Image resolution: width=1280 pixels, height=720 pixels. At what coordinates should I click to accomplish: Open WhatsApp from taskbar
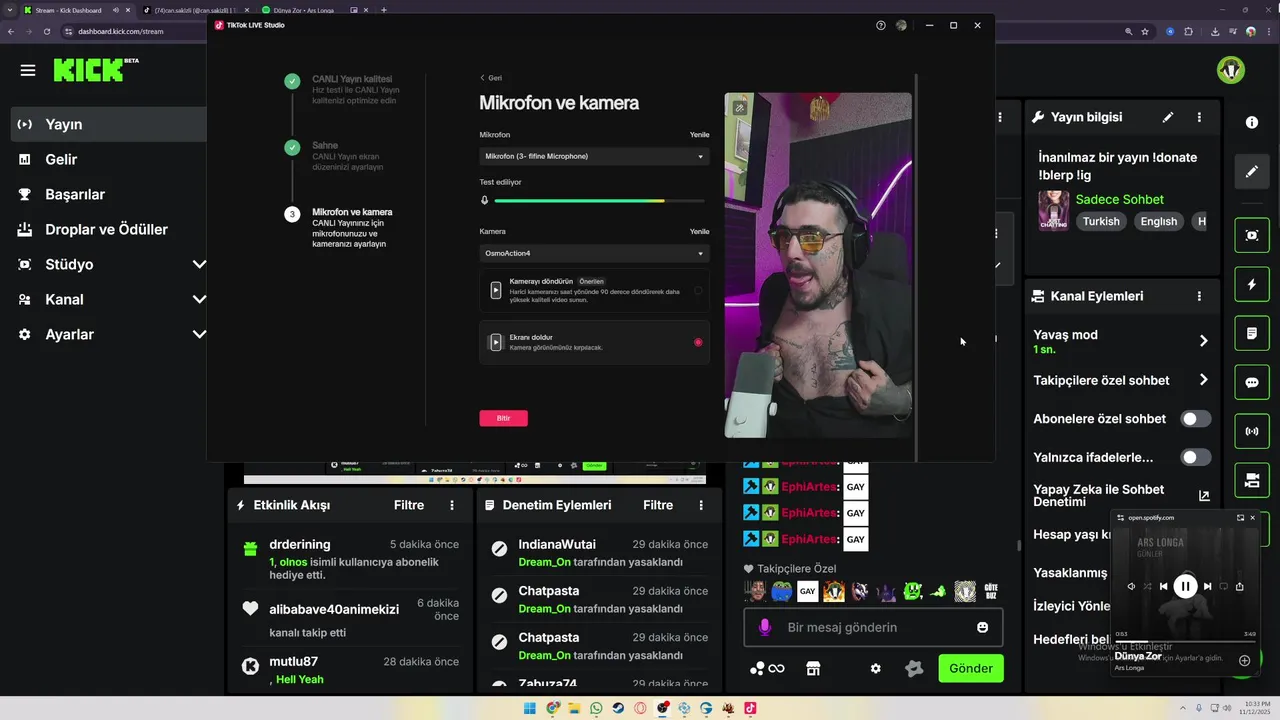click(x=597, y=708)
